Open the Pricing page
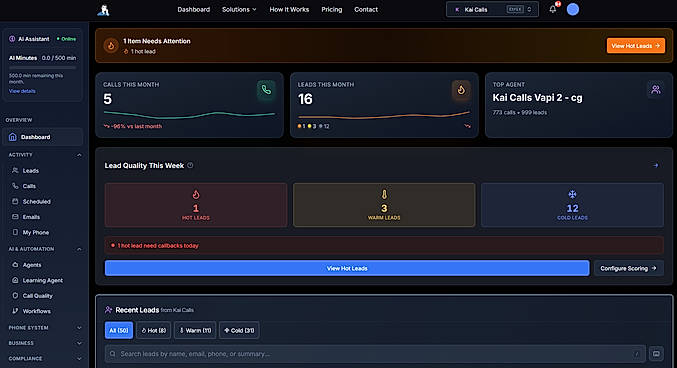The height and width of the screenshot is (368, 677). click(x=332, y=10)
